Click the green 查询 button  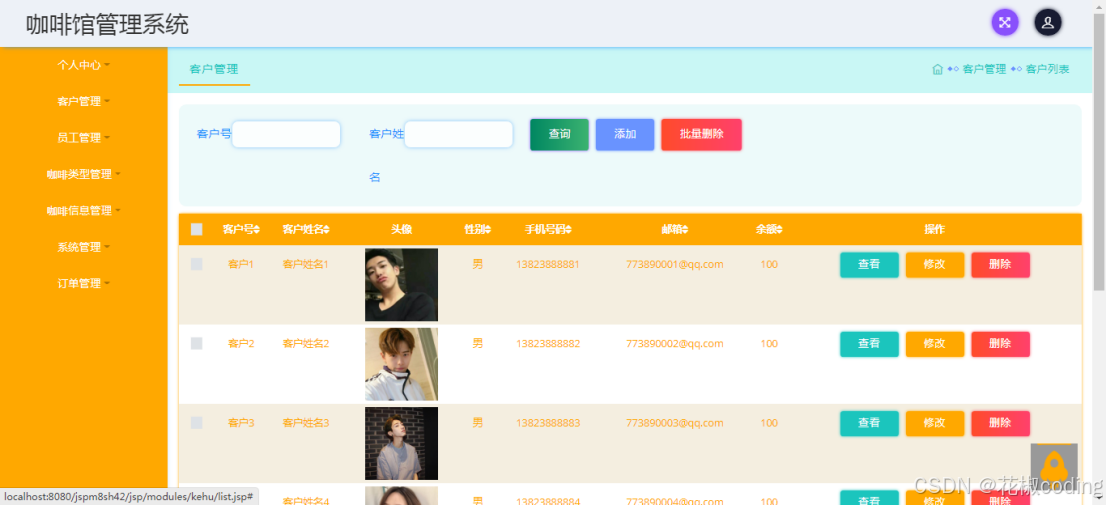tap(559, 134)
